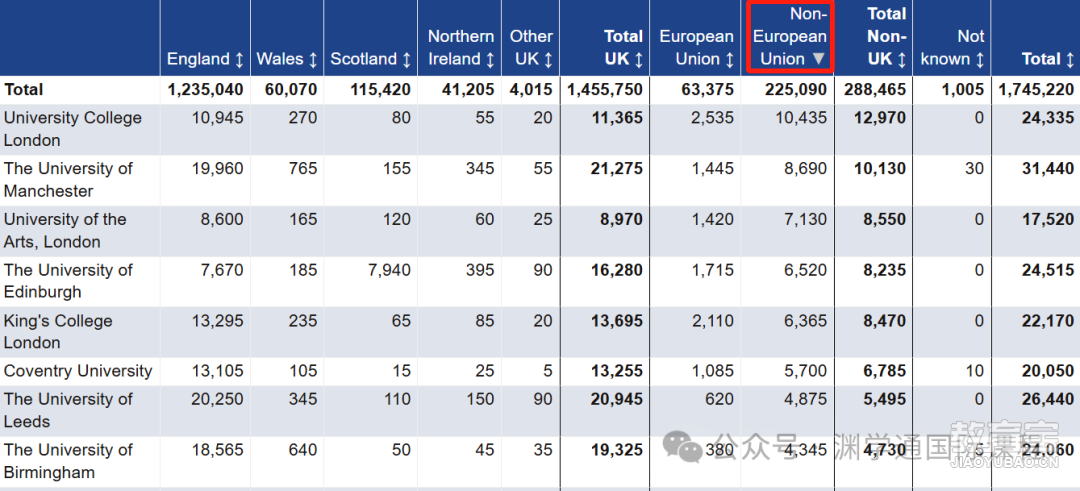This screenshot has height=491, width=1080.
Task: Click Coventry Non-EU value 5,700
Action: tap(805, 371)
